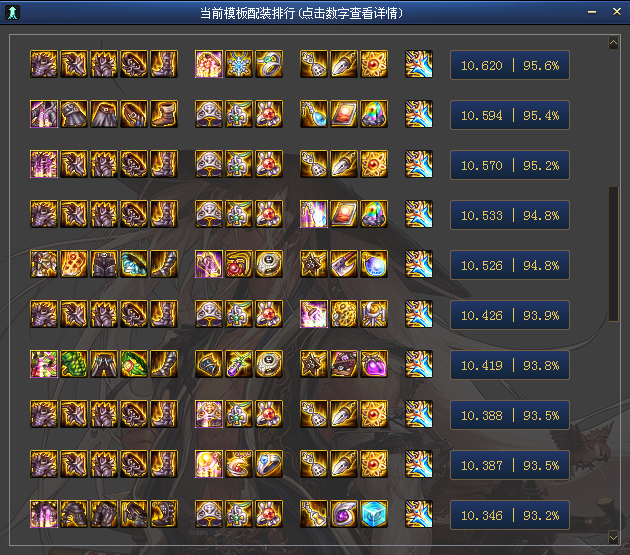View the 10.346 | 93.2% loadout
This screenshot has width=630, height=555.
[x=509, y=515]
